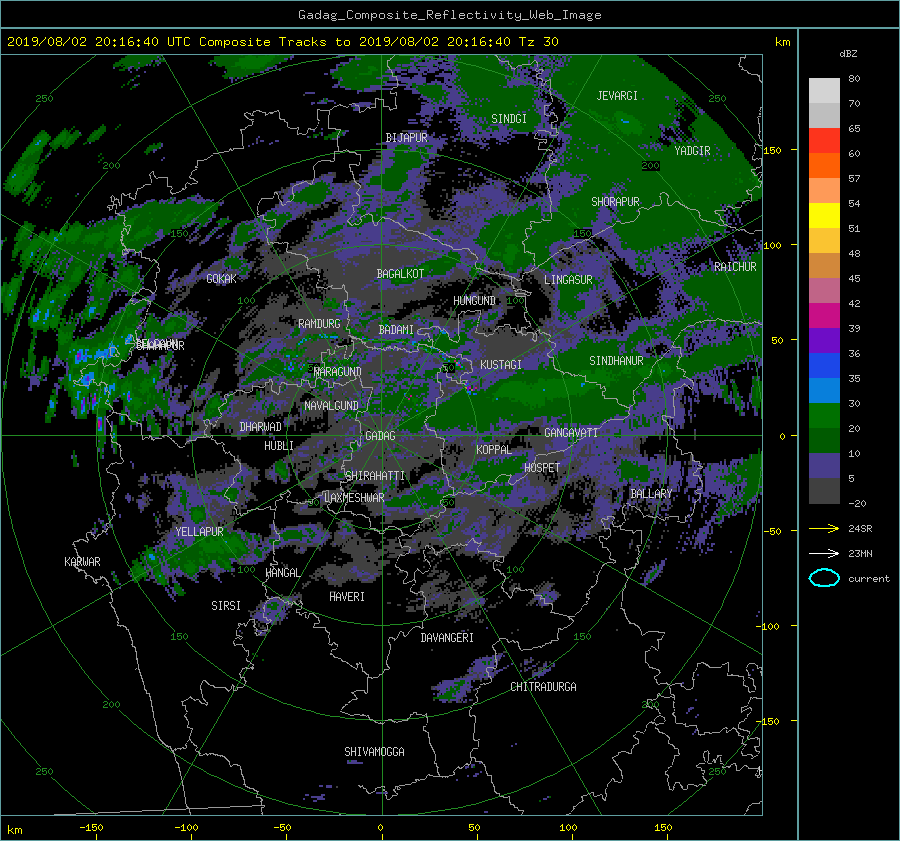Click the BAGALKOT city label
This screenshot has width=900, height=841.
coord(400,274)
